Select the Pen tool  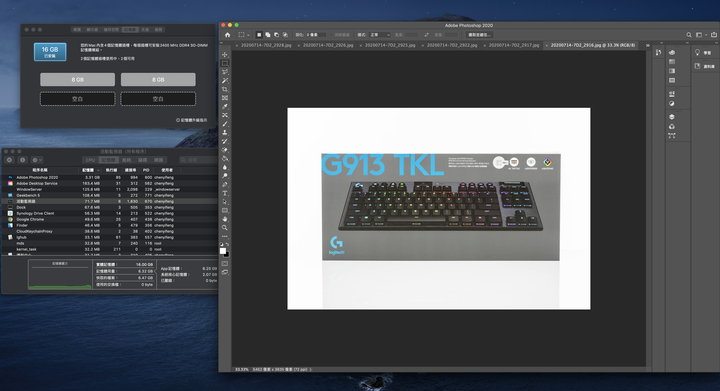pos(225,184)
